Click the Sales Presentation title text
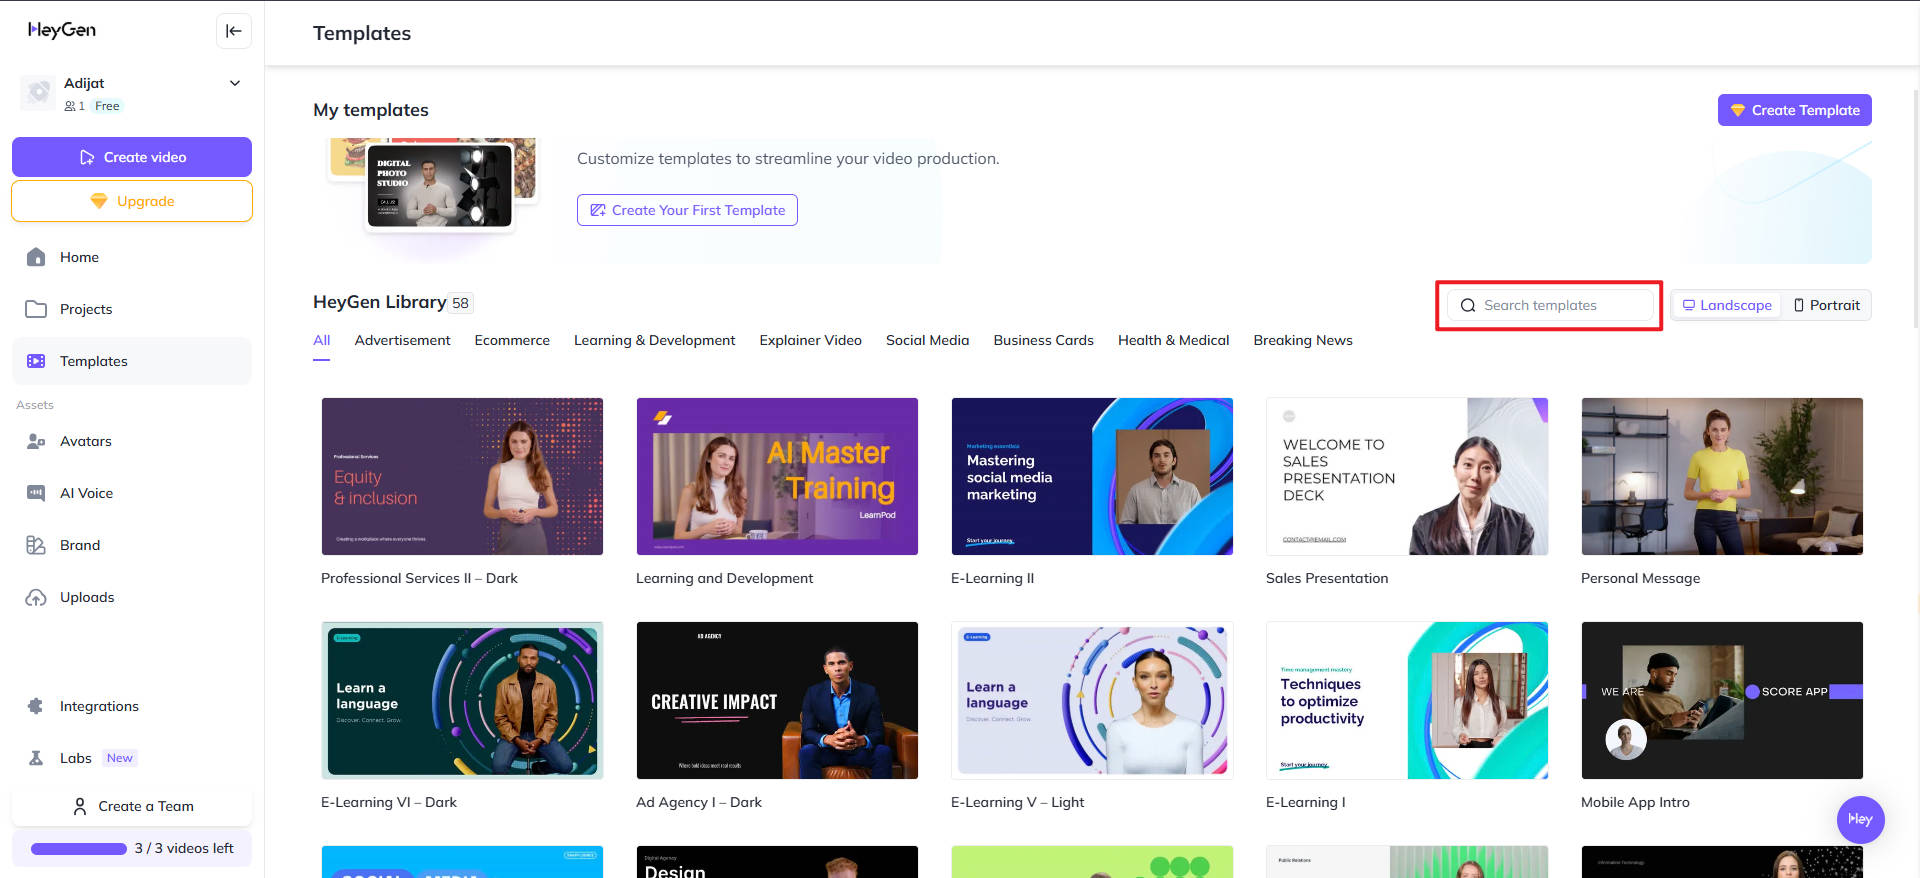1920x878 pixels. [1327, 578]
